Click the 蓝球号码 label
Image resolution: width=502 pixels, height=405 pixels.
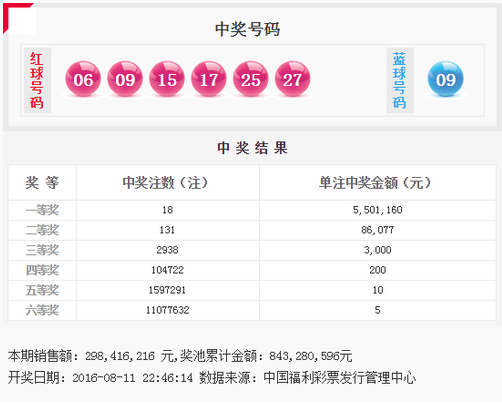[400, 80]
